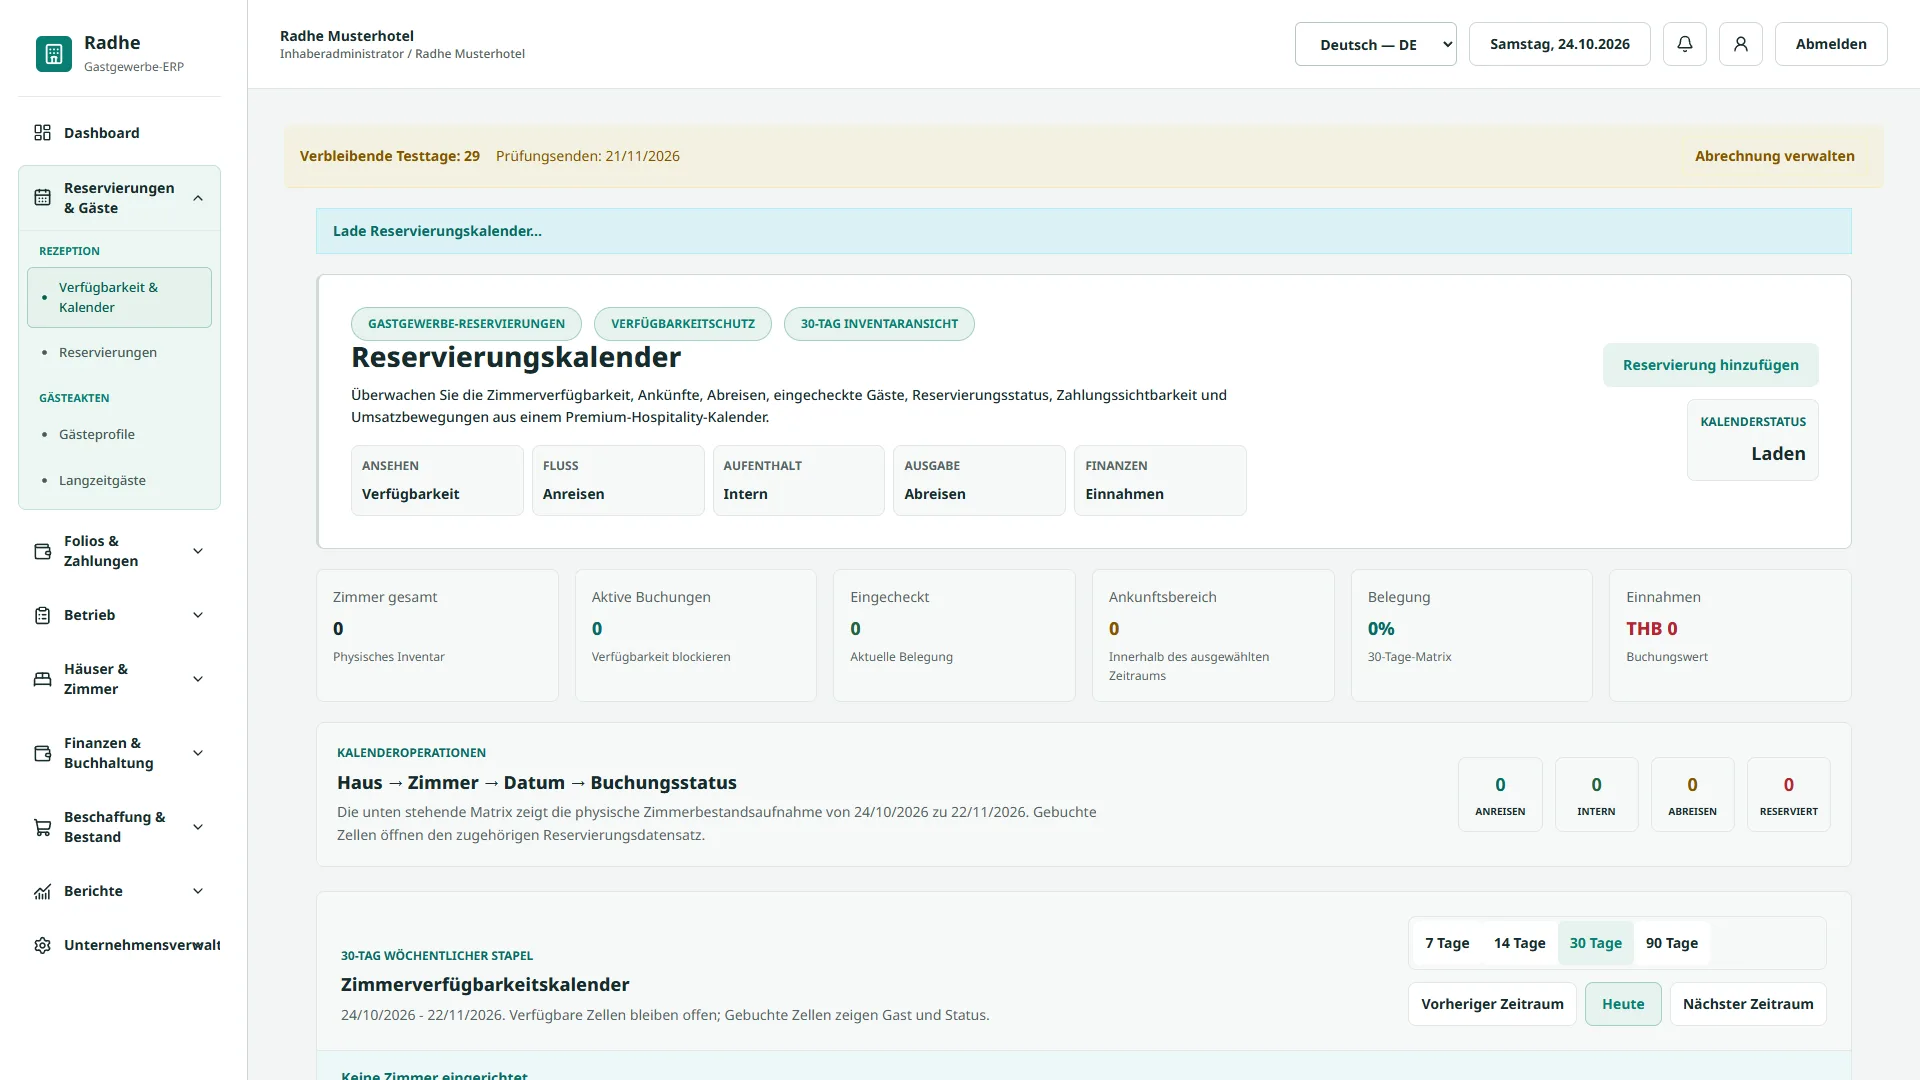The height and width of the screenshot is (1080, 1920).
Task: Click the Eingecheckt stat card
Action: pyautogui.click(x=954, y=635)
